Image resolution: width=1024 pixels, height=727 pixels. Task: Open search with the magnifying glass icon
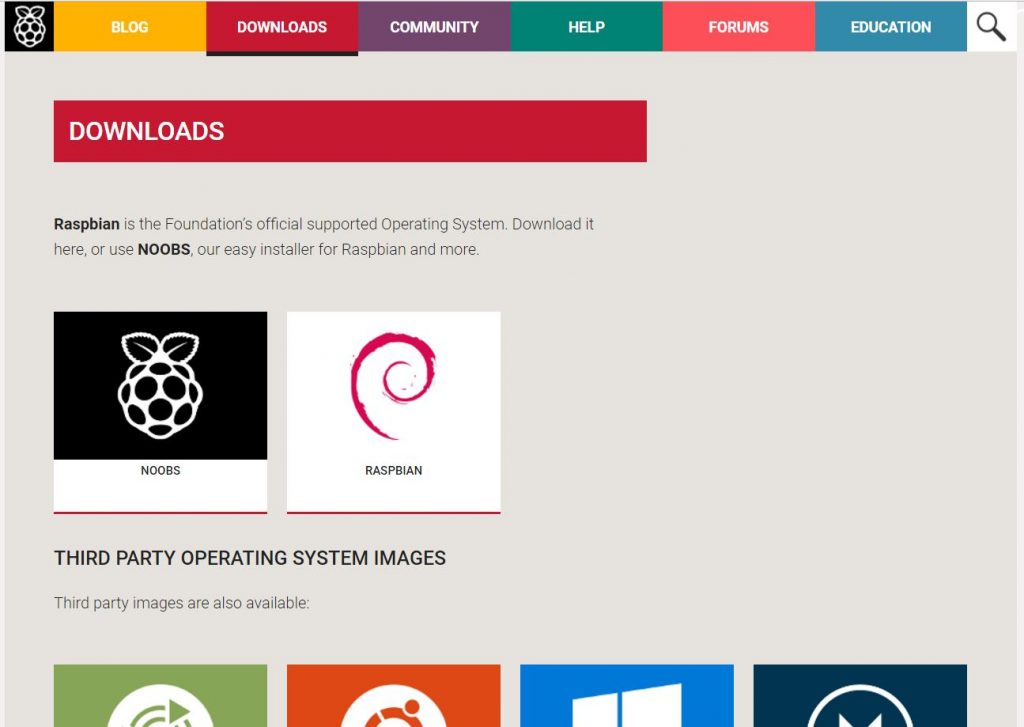pos(991,27)
